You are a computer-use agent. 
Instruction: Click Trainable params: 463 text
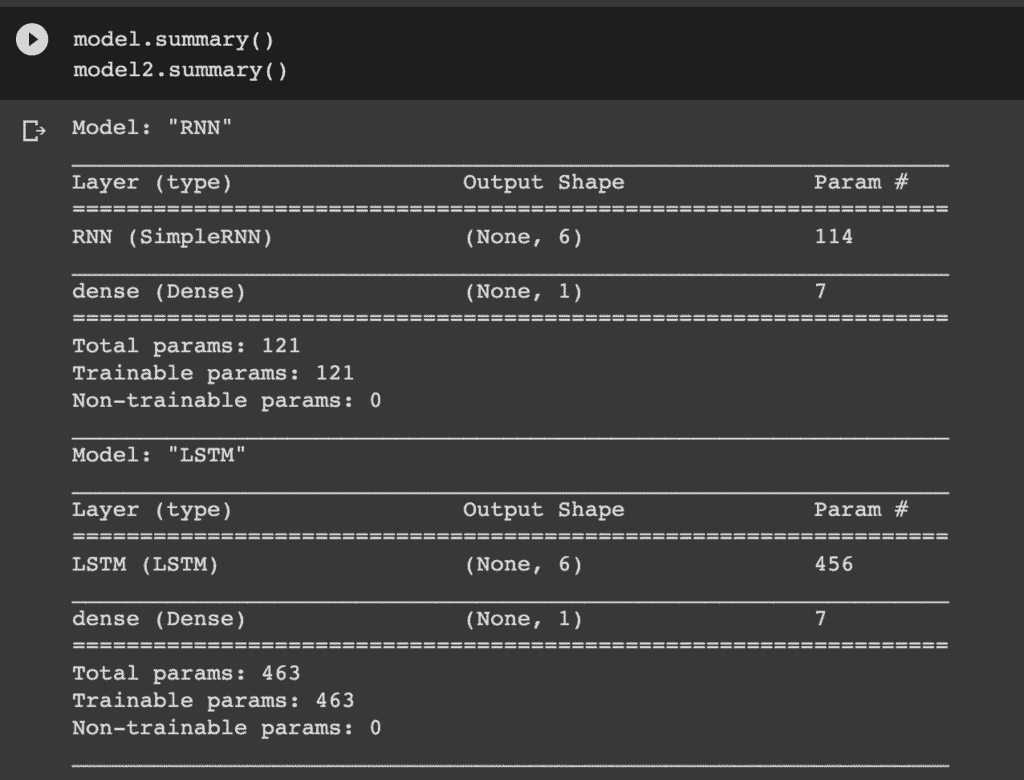point(213,700)
